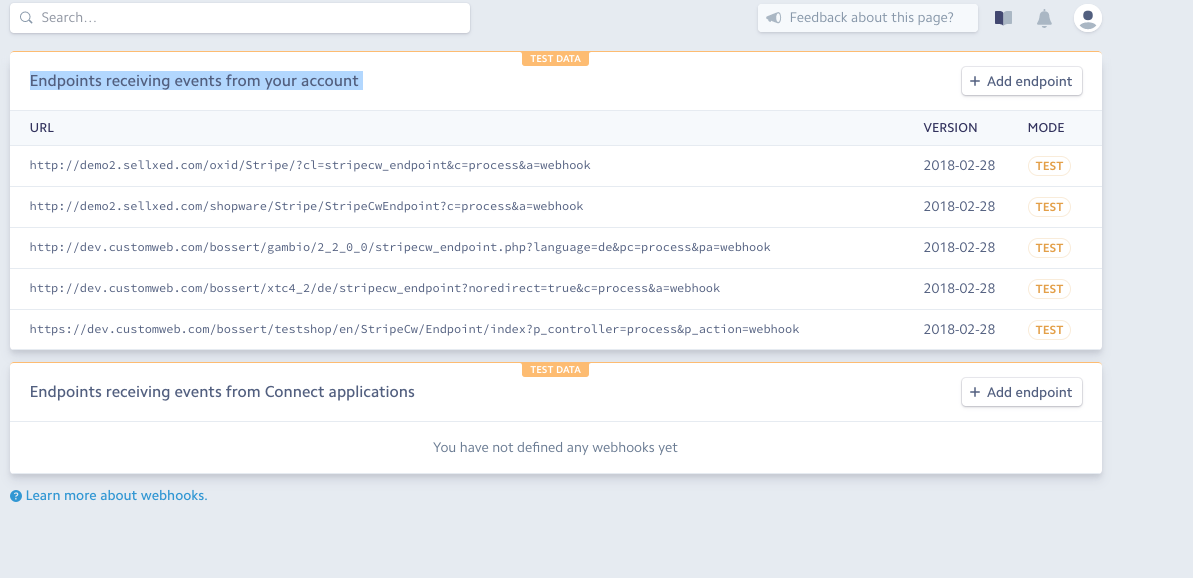Click the Search input field
Image resolution: width=1193 pixels, height=578 pixels.
point(240,17)
